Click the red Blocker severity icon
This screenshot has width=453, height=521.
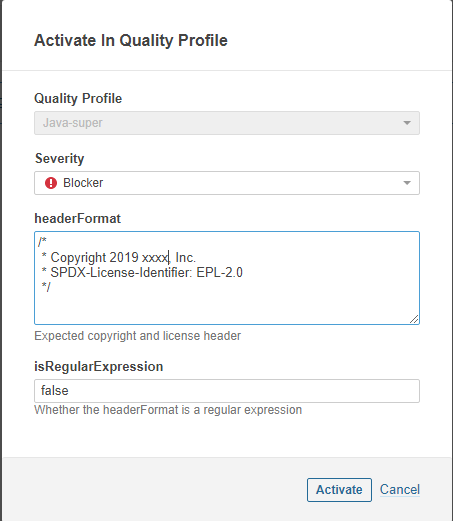(x=51, y=183)
